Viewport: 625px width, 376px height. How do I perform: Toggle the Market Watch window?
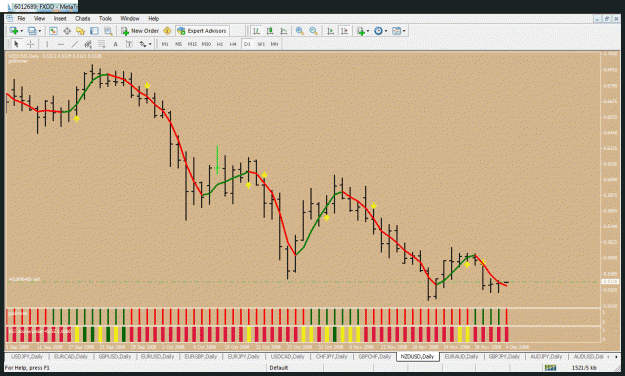[53, 31]
